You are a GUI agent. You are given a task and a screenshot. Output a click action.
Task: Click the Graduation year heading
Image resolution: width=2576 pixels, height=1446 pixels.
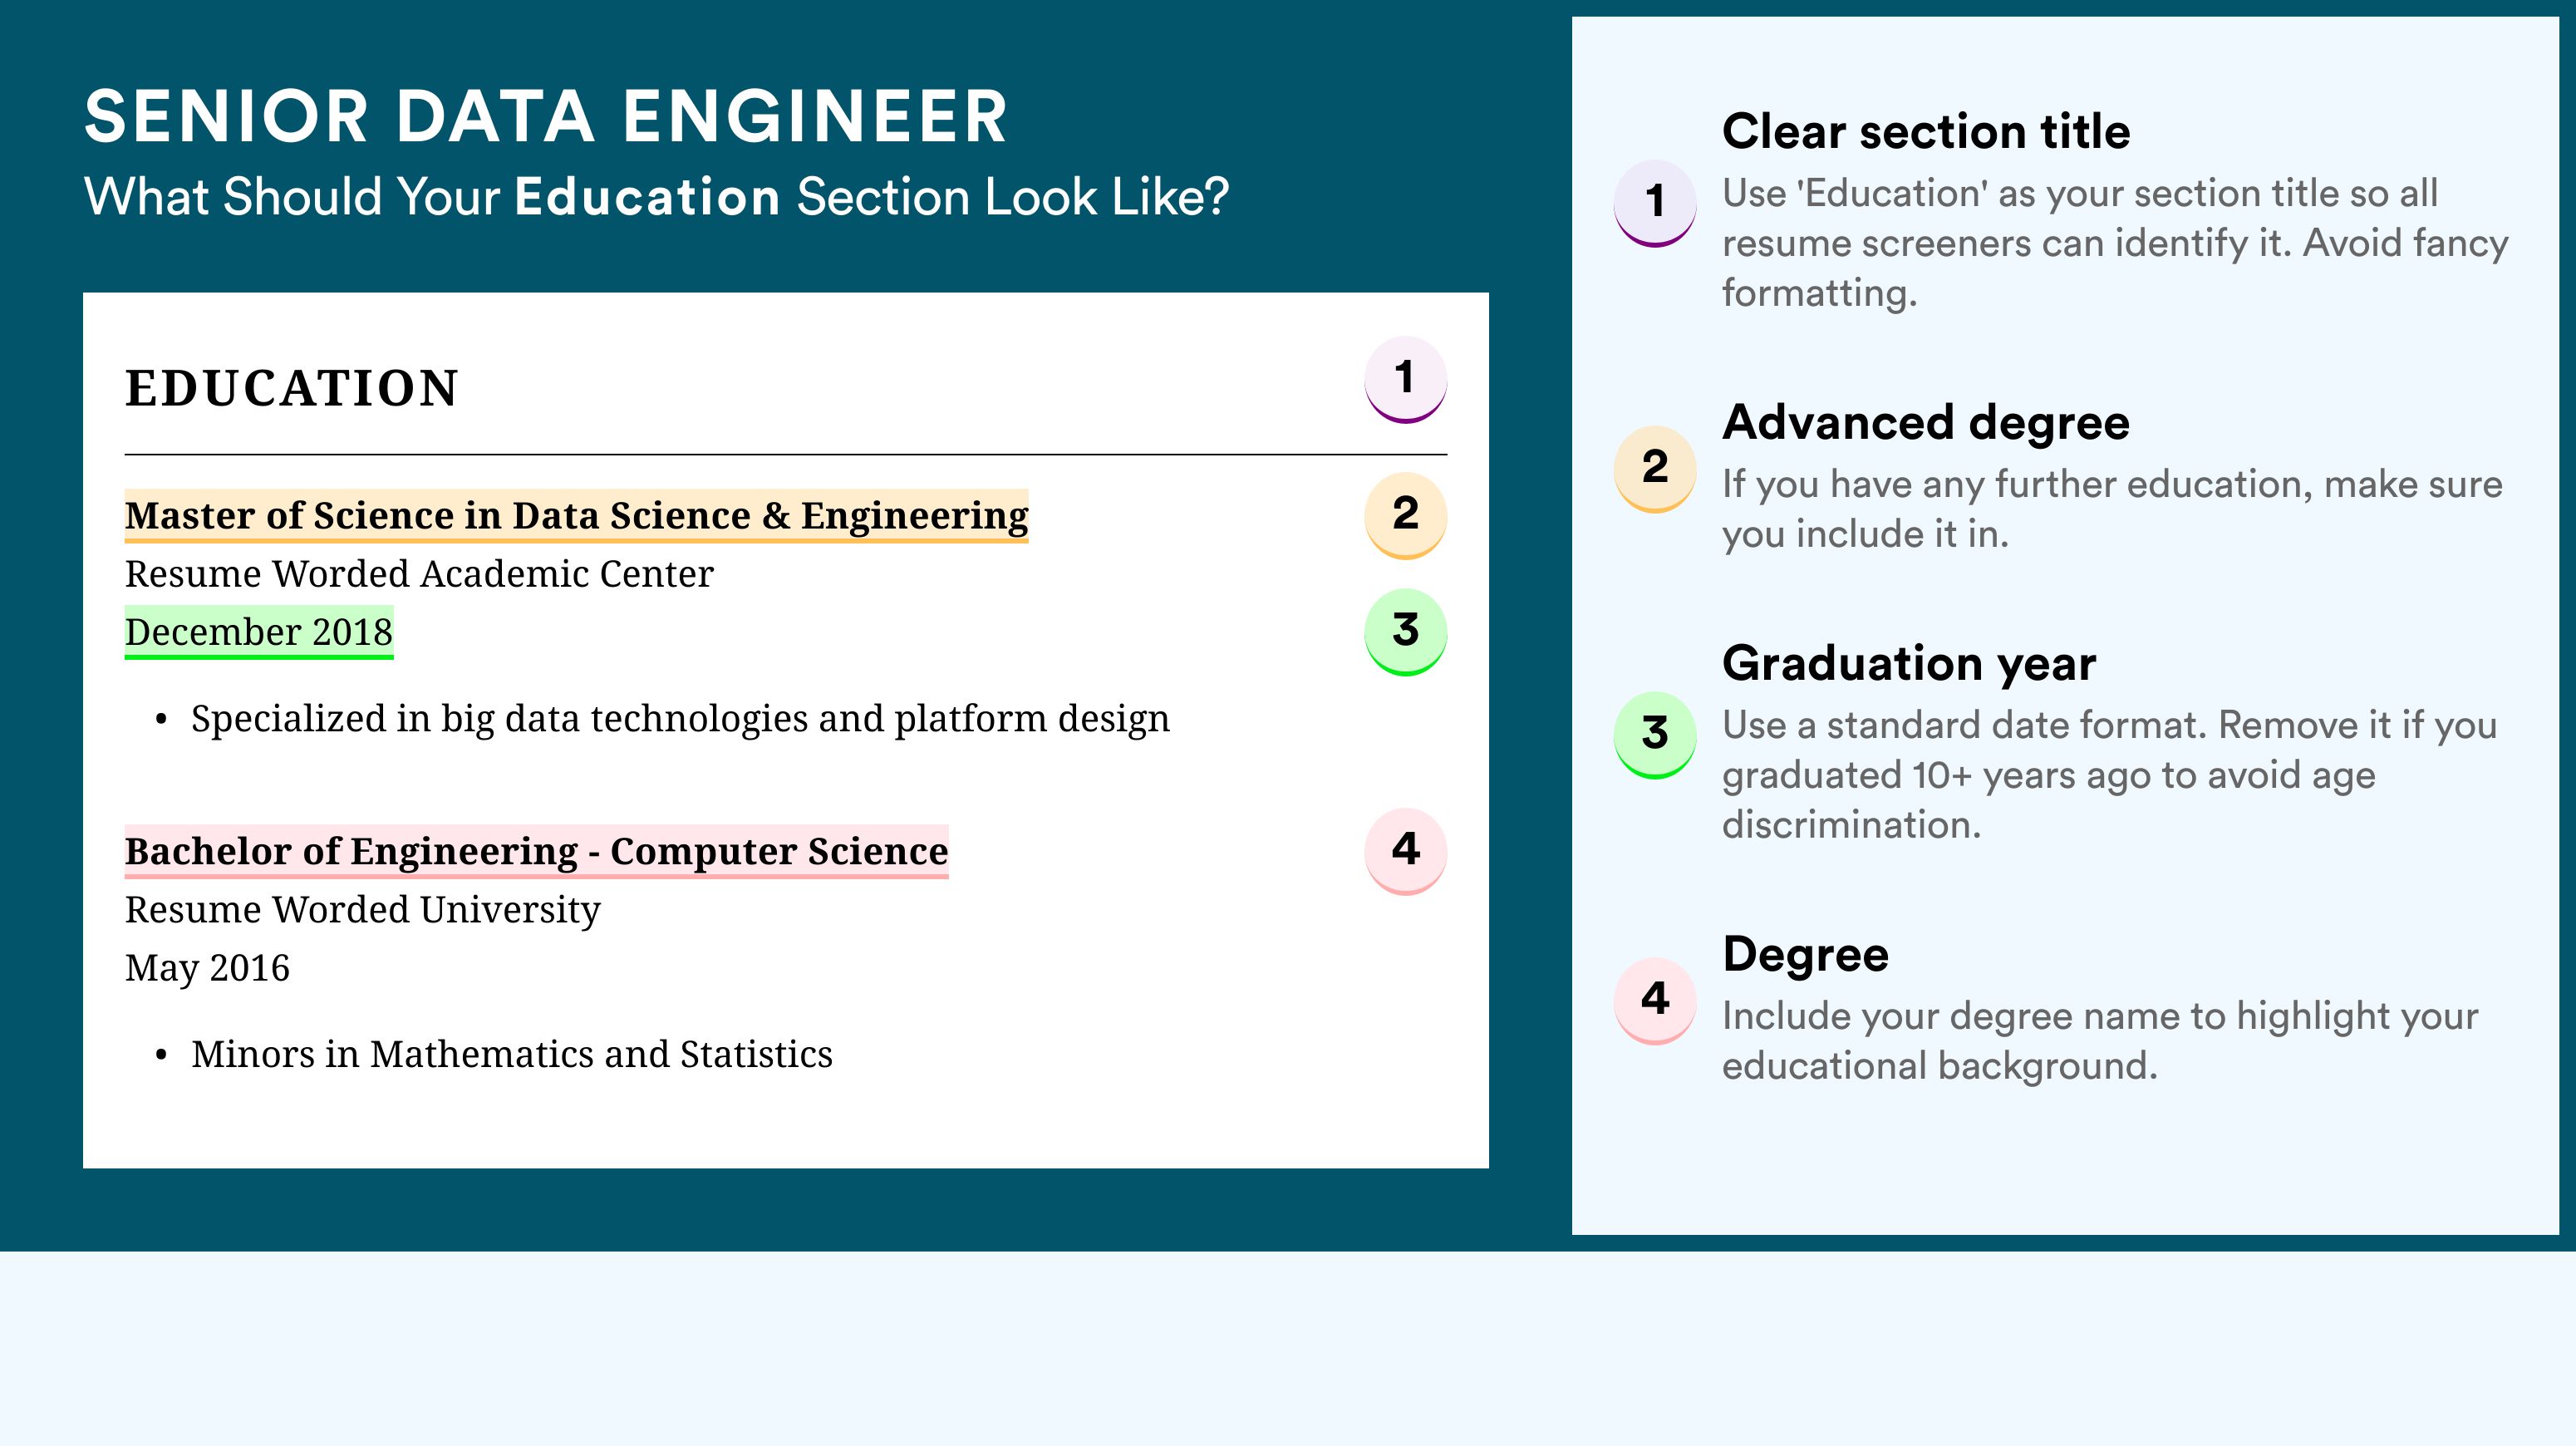[x=1909, y=664]
